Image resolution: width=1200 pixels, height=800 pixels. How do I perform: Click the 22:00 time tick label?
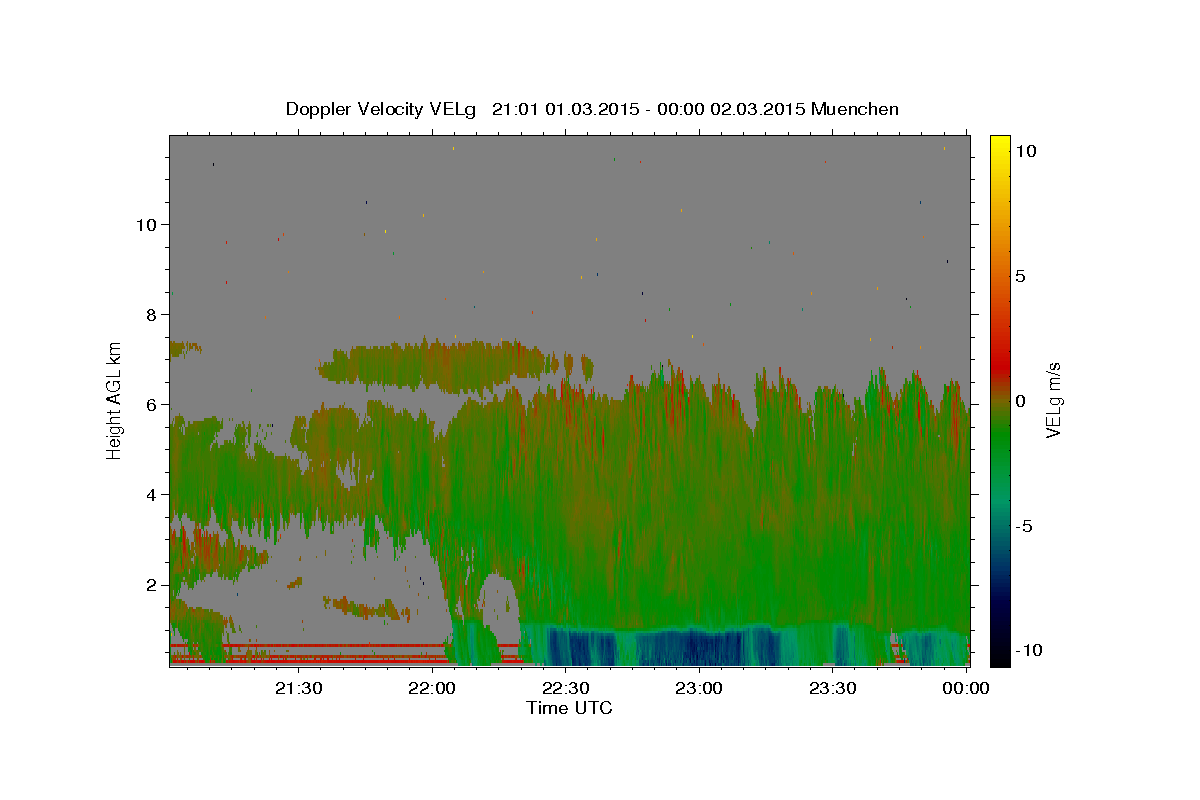tap(432, 687)
